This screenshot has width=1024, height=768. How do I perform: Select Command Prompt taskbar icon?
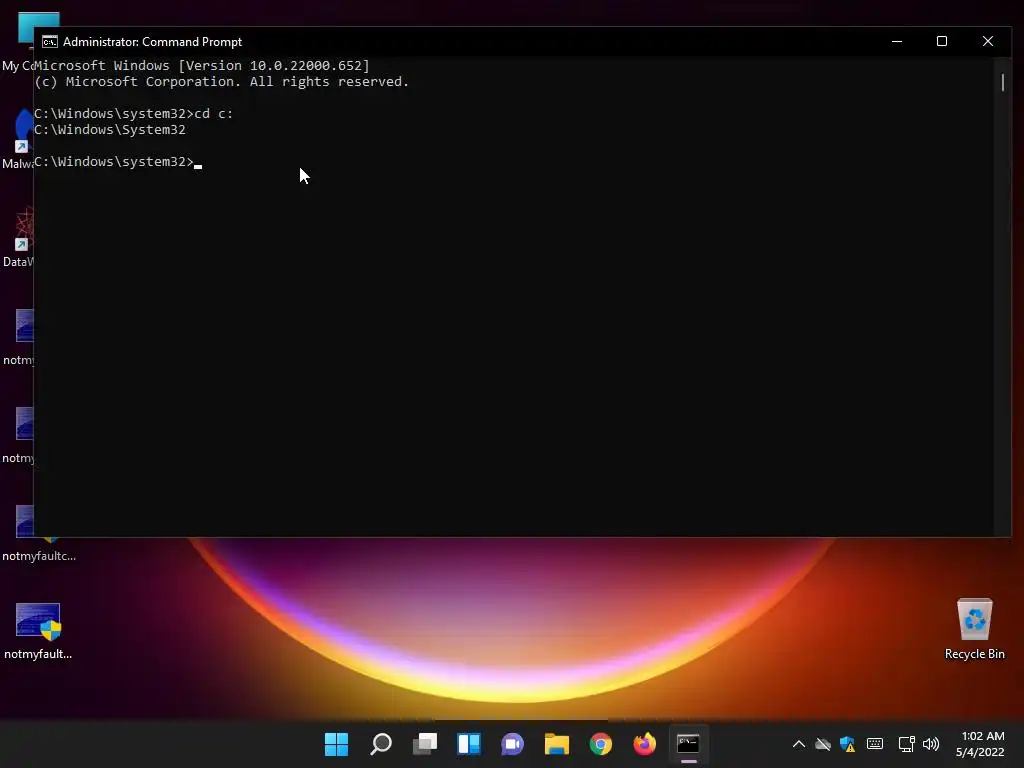(x=688, y=744)
